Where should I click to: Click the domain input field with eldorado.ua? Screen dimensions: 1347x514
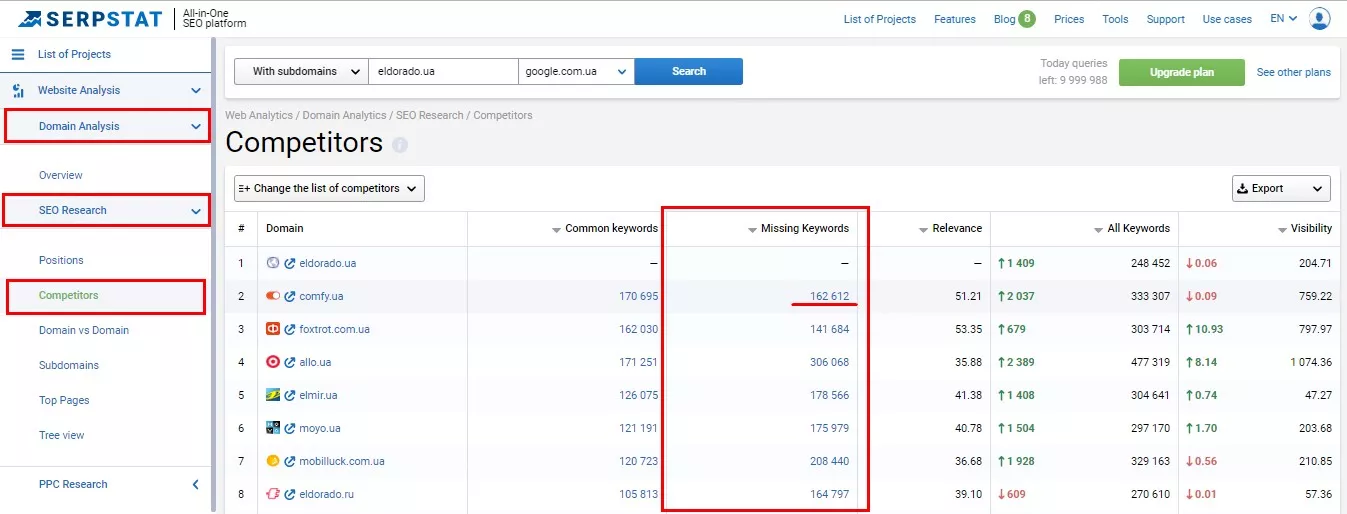(443, 71)
